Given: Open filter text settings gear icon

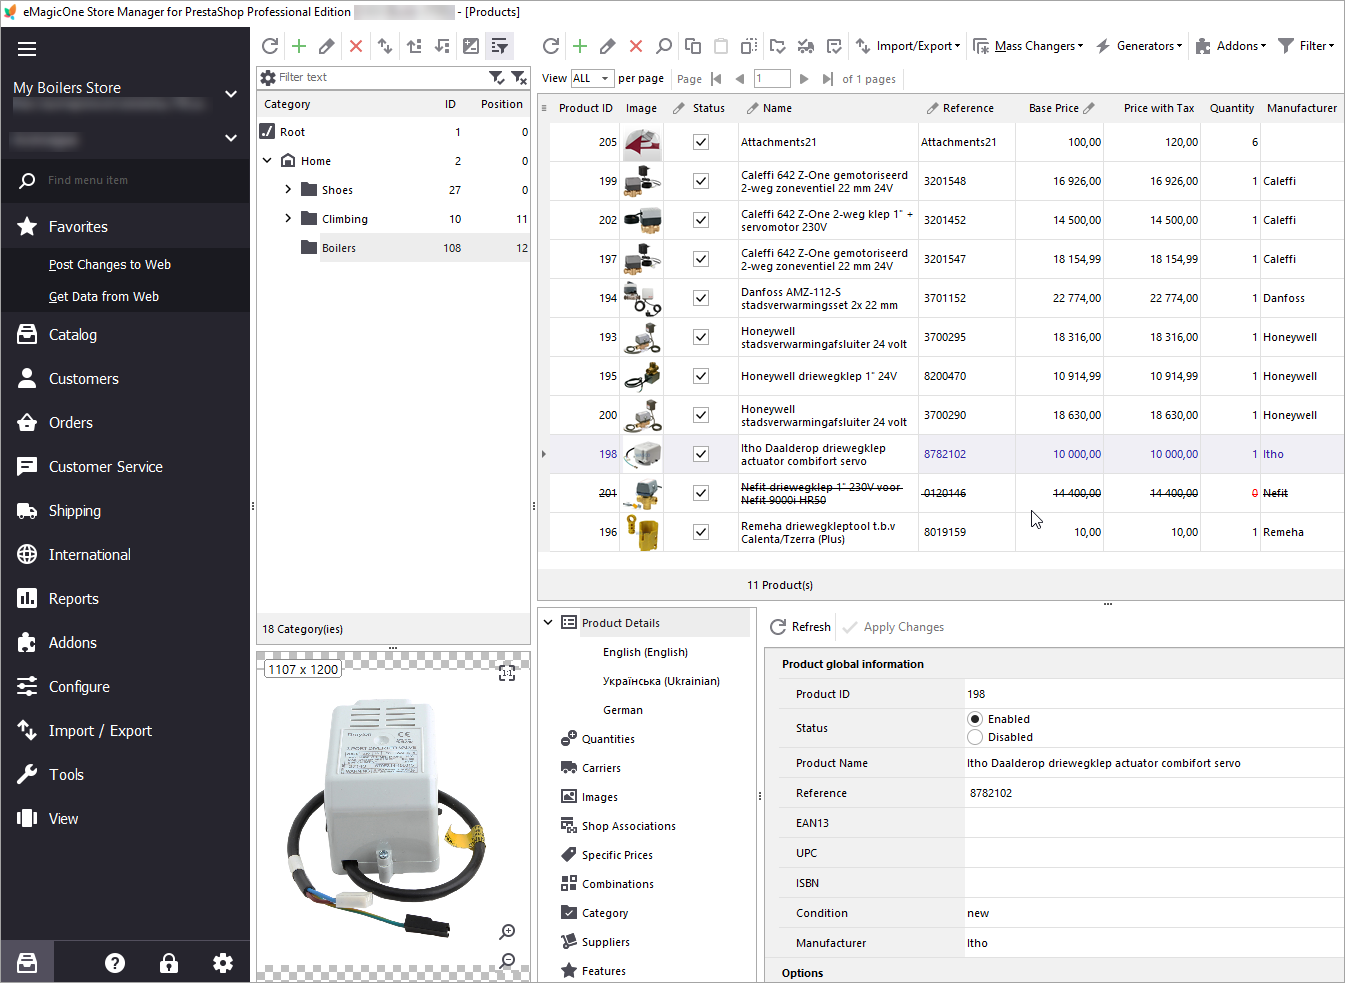Looking at the screenshot, I should pyautogui.click(x=268, y=77).
